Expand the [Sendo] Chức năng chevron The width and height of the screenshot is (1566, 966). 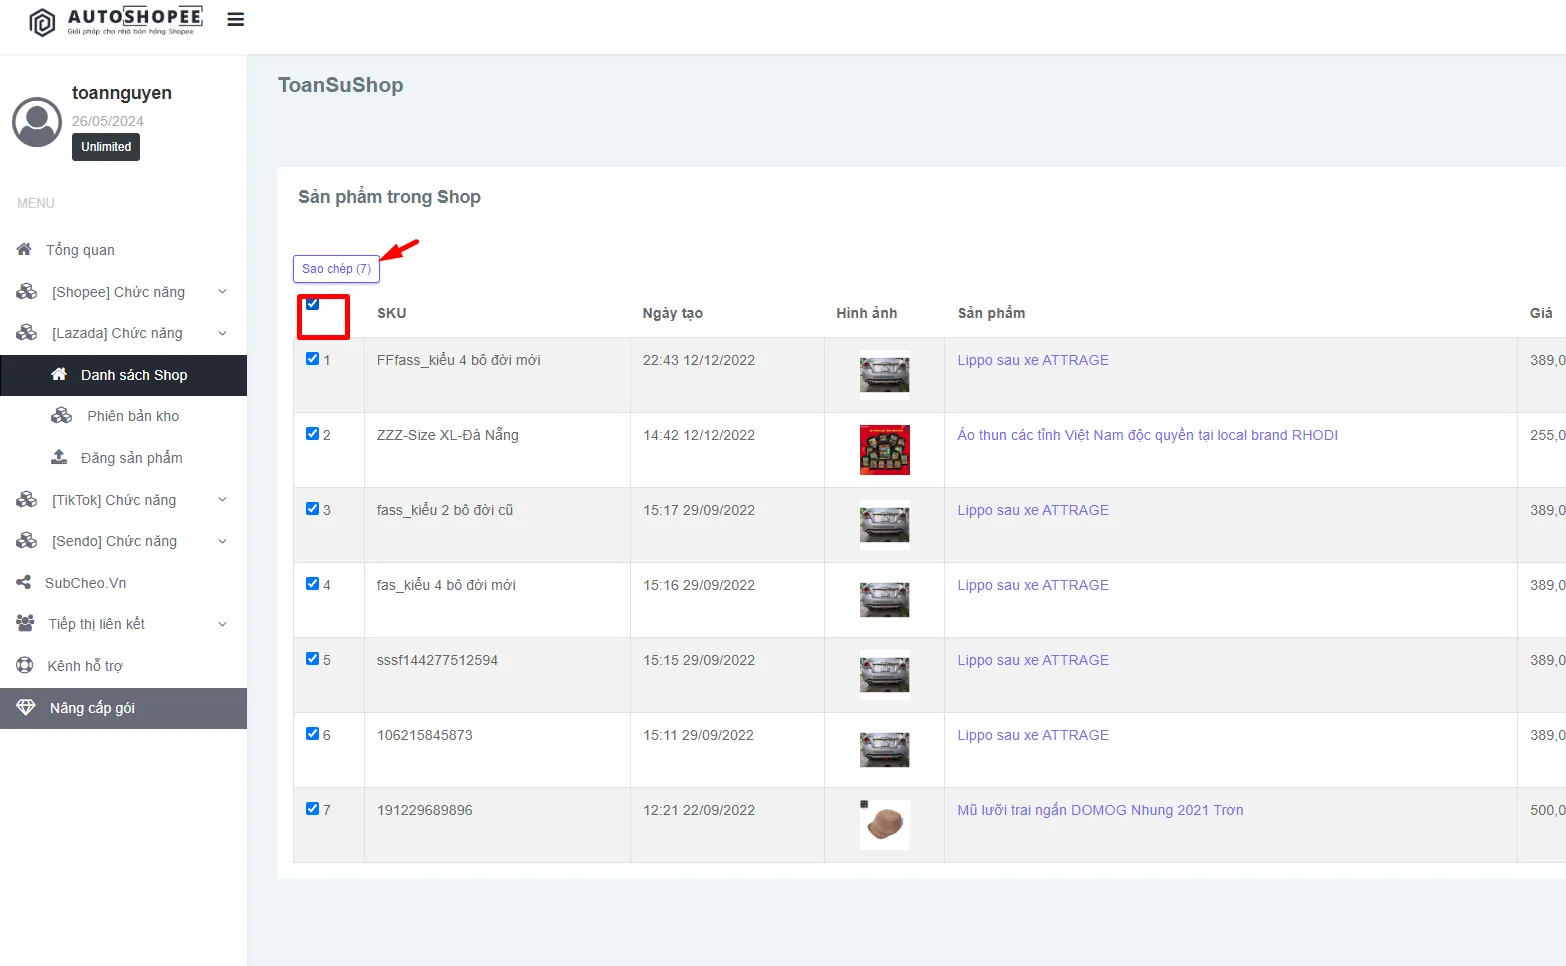click(223, 541)
